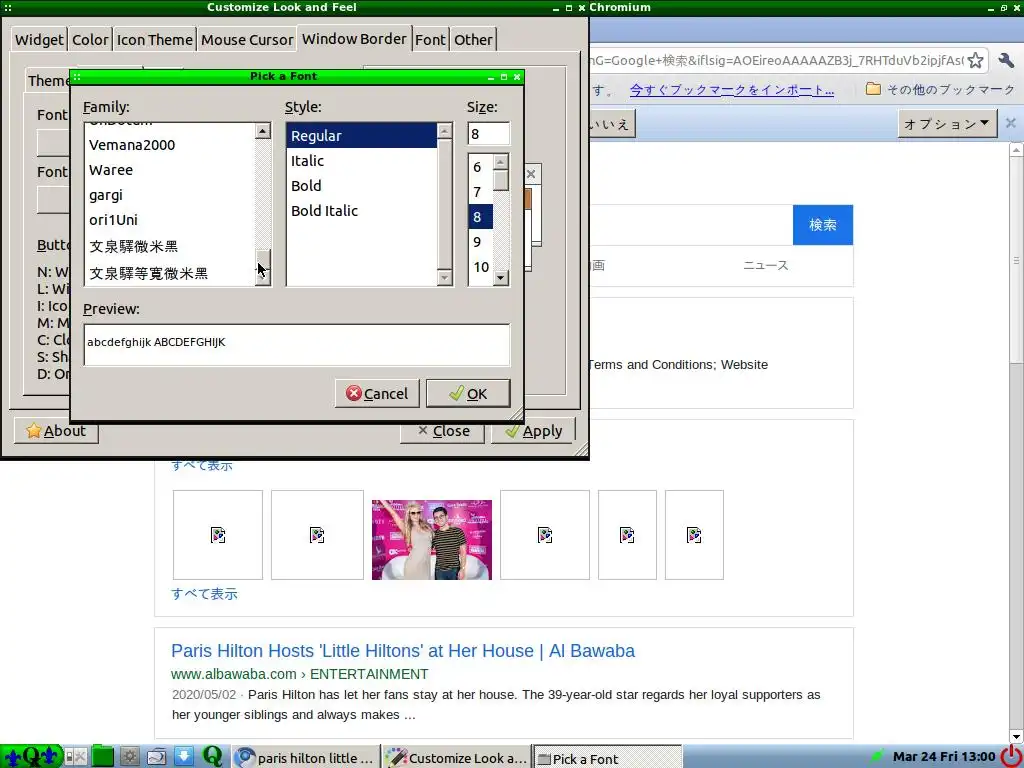1024x768 pixels.
Task: Select the Window Border tab
Action: pos(354,39)
